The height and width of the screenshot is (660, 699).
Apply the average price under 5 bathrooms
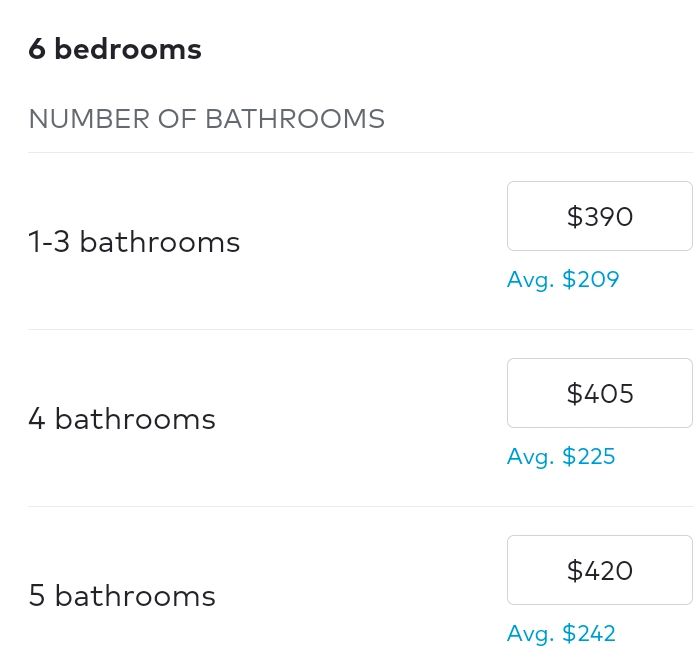[x=561, y=633]
